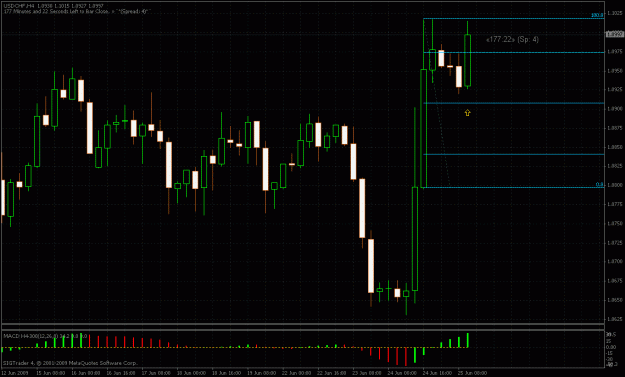Click the 23 Jun 08:00 time axis label
Image resolution: width=625 pixels, height=377 pixels.
coord(367,373)
